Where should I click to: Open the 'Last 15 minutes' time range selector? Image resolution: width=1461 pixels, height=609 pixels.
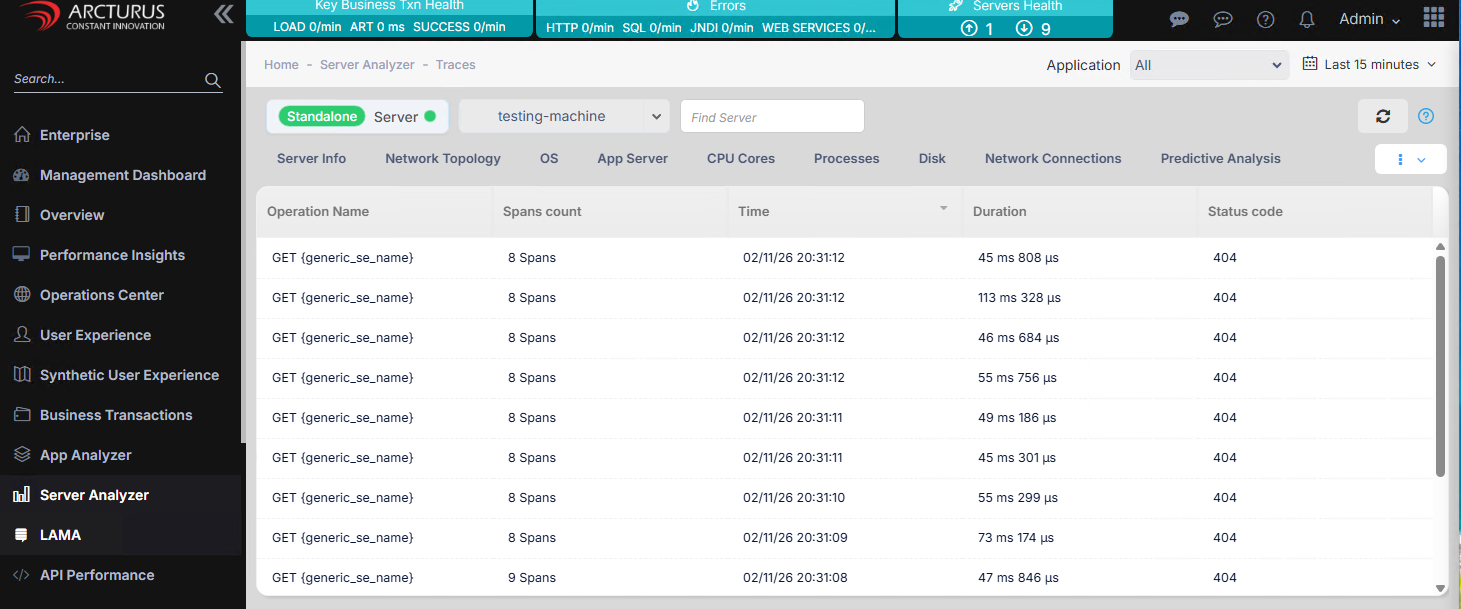[x=1369, y=63]
